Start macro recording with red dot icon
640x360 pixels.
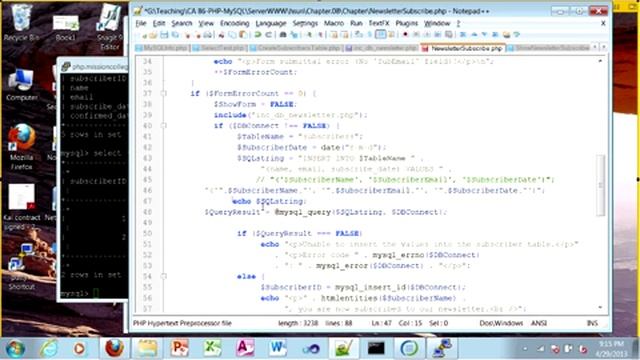[x=404, y=35]
